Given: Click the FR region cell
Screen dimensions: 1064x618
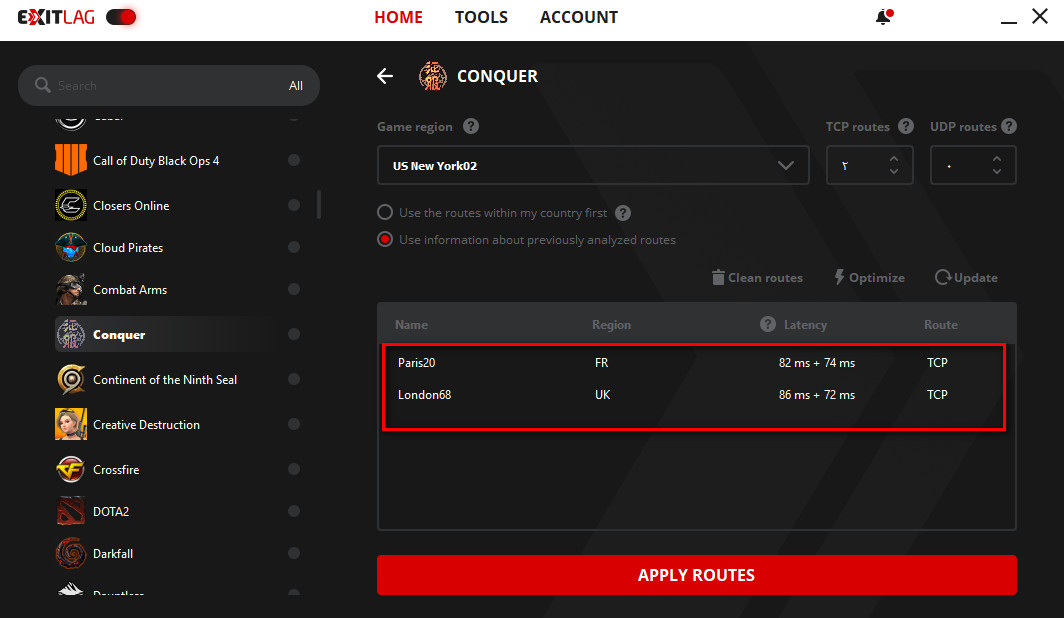Looking at the screenshot, I should [601, 363].
